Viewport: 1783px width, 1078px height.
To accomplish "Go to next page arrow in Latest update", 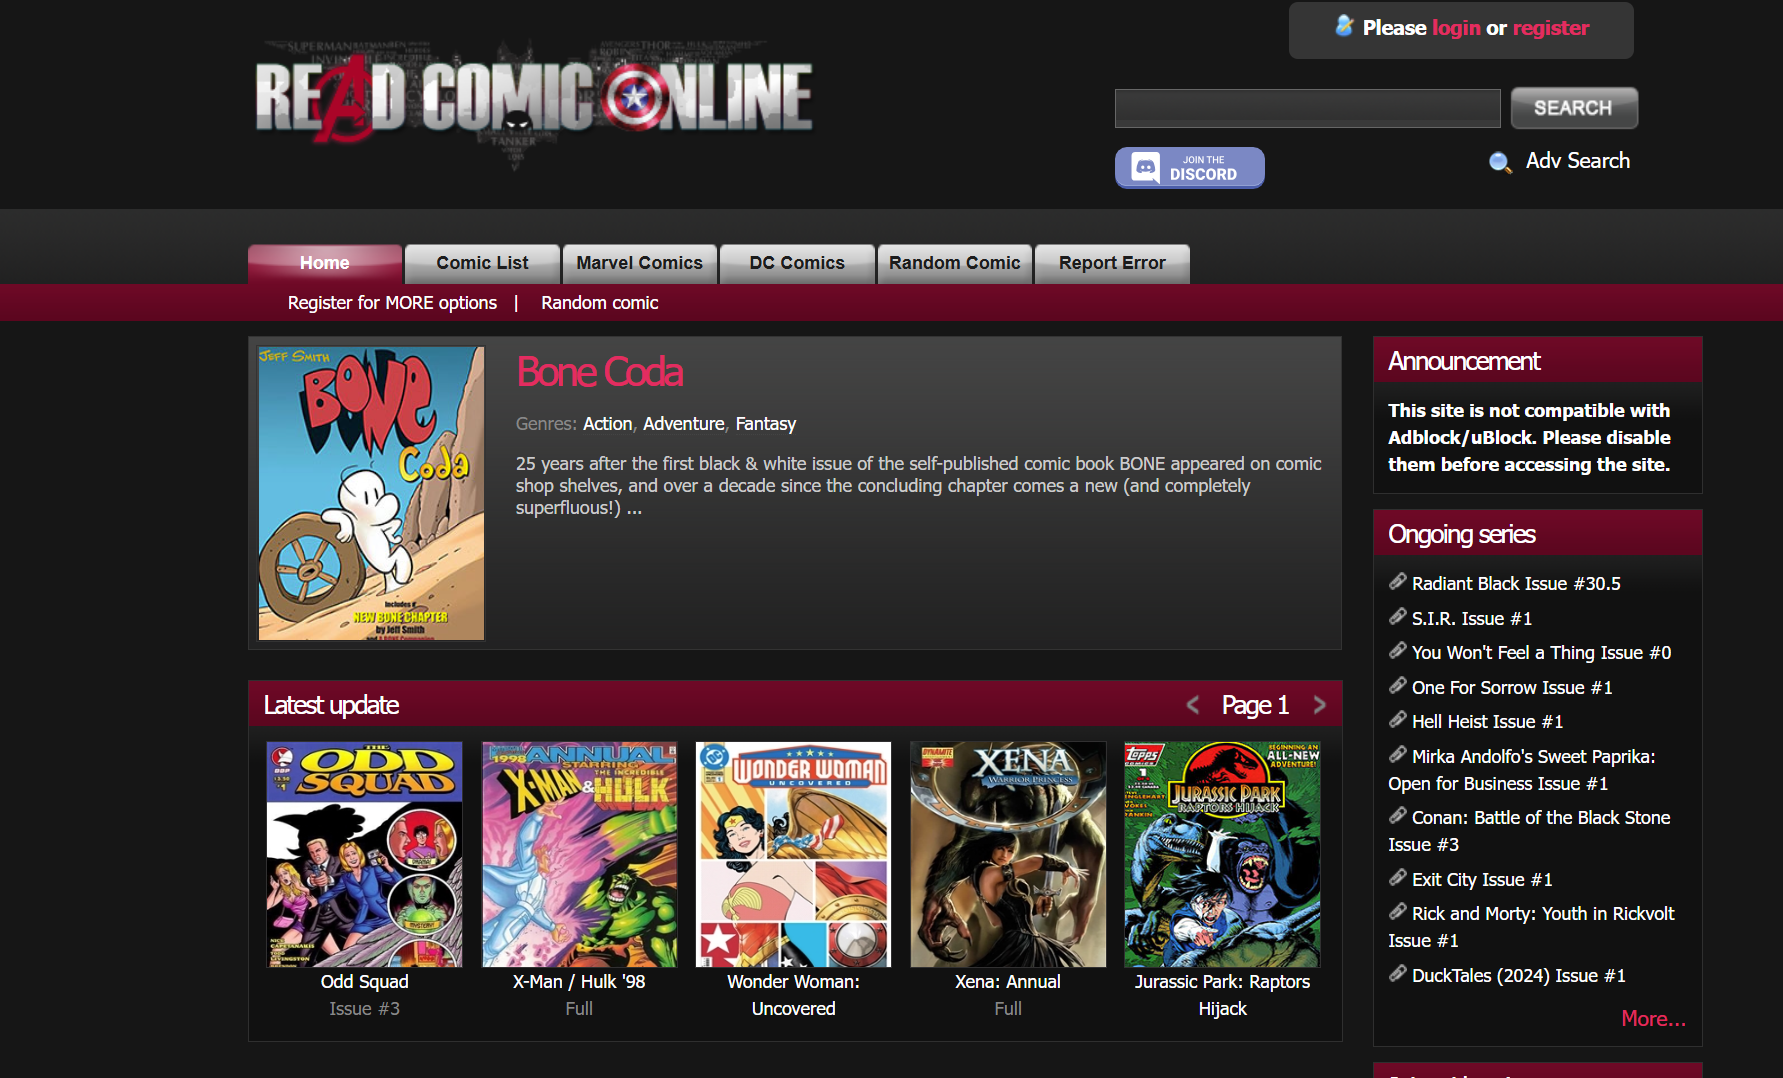I will (1319, 705).
